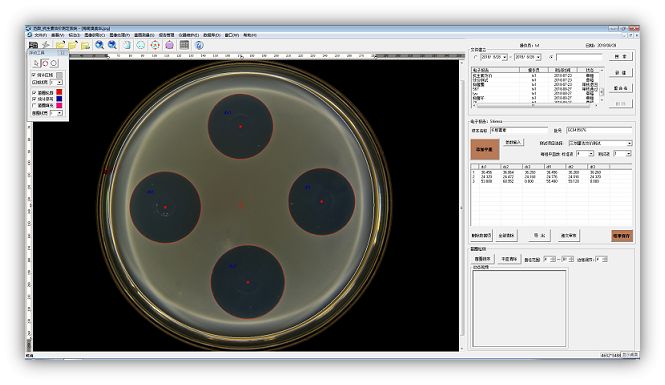
Task: Toggle checkbox beside the pink color swatch
Action: click(34, 105)
